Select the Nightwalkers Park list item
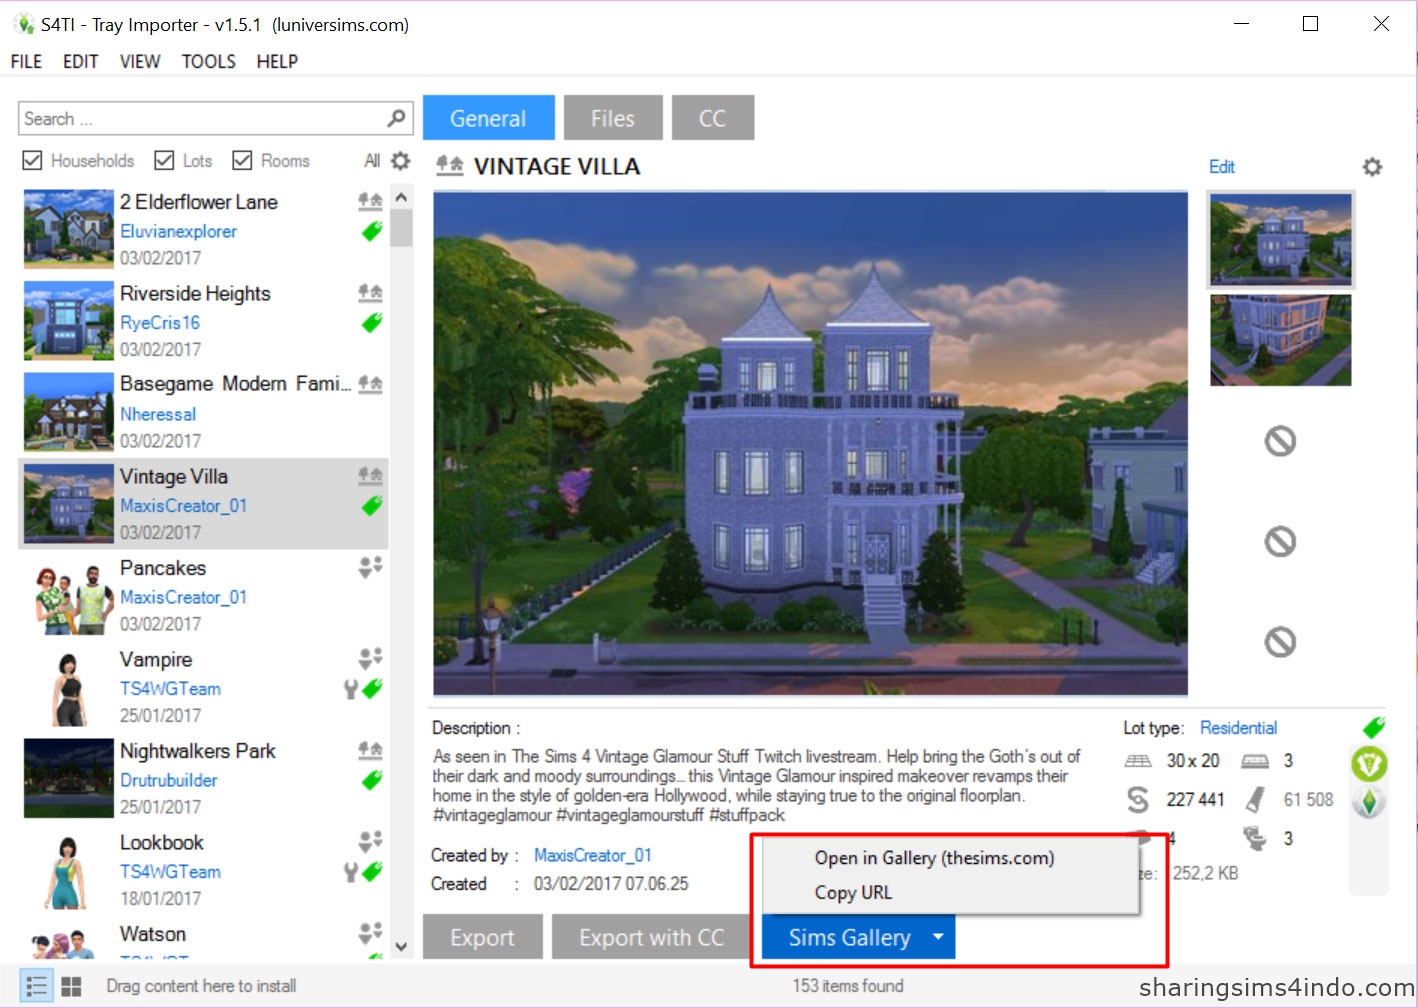The height and width of the screenshot is (1008, 1418). pos(204,779)
